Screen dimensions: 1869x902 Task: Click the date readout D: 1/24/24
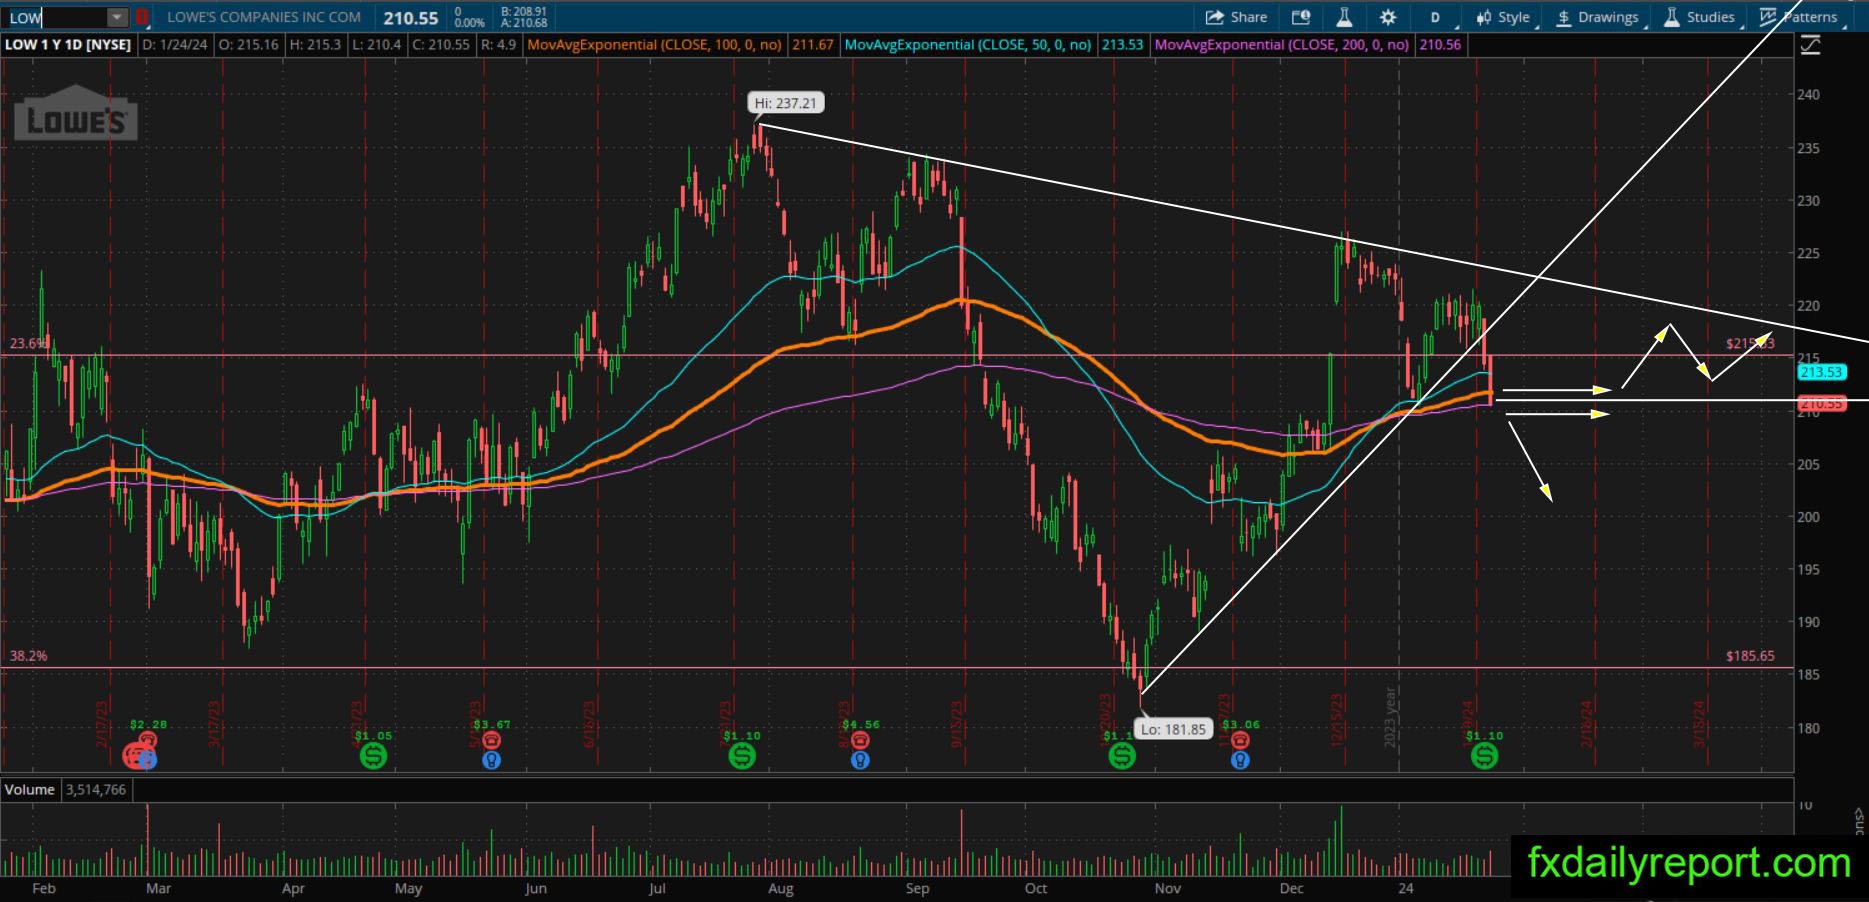pyautogui.click(x=175, y=45)
